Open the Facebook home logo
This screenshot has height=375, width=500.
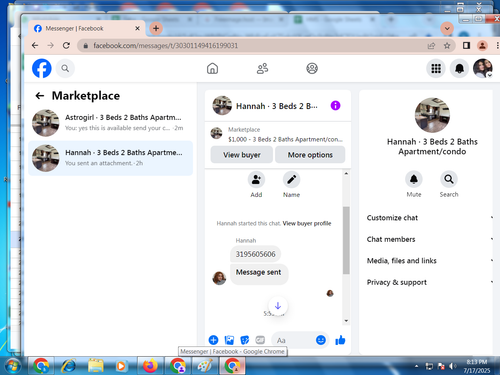point(42,68)
